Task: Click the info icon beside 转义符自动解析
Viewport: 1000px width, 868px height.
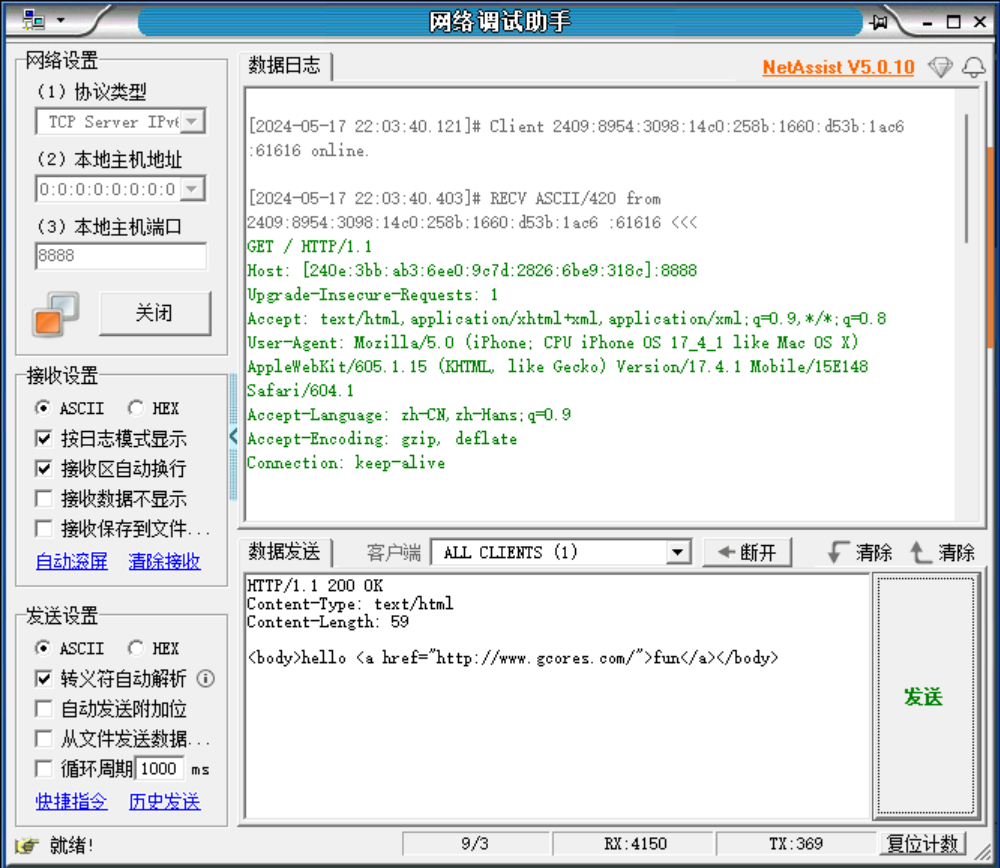Action: tap(206, 679)
